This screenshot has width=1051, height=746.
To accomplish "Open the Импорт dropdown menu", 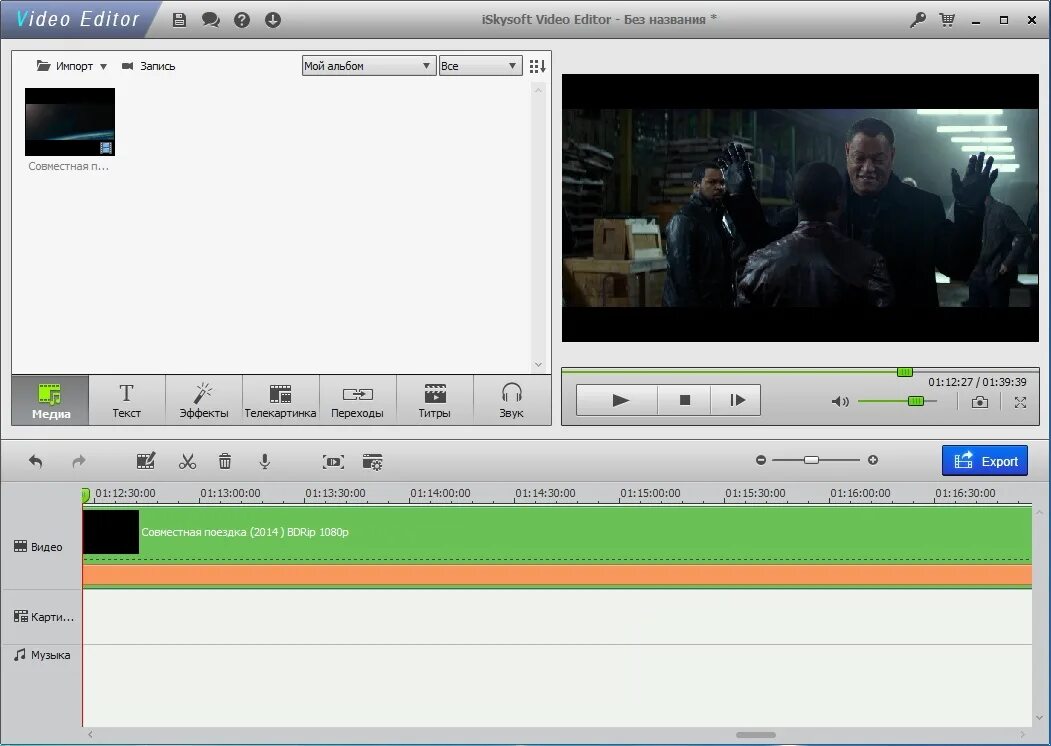I will [x=70, y=65].
